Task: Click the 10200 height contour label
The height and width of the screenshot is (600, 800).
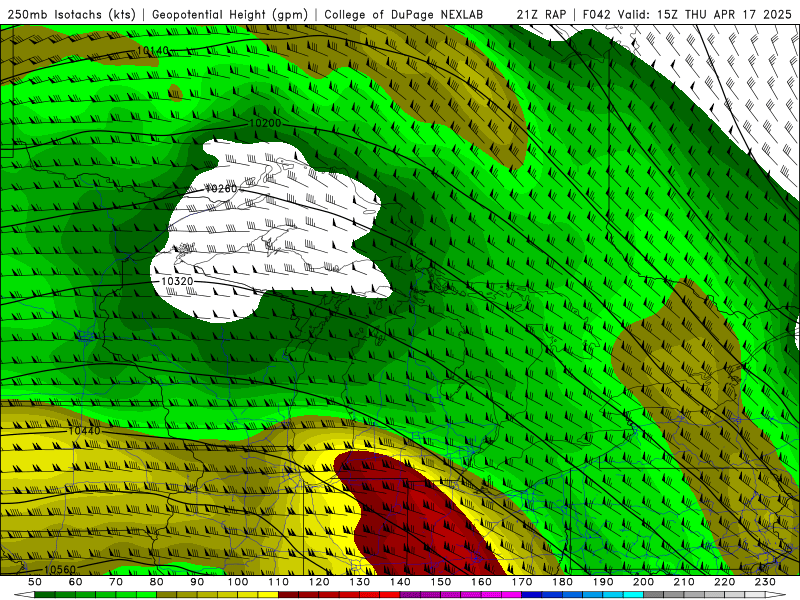Action: pyautogui.click(x=265, y=123)
